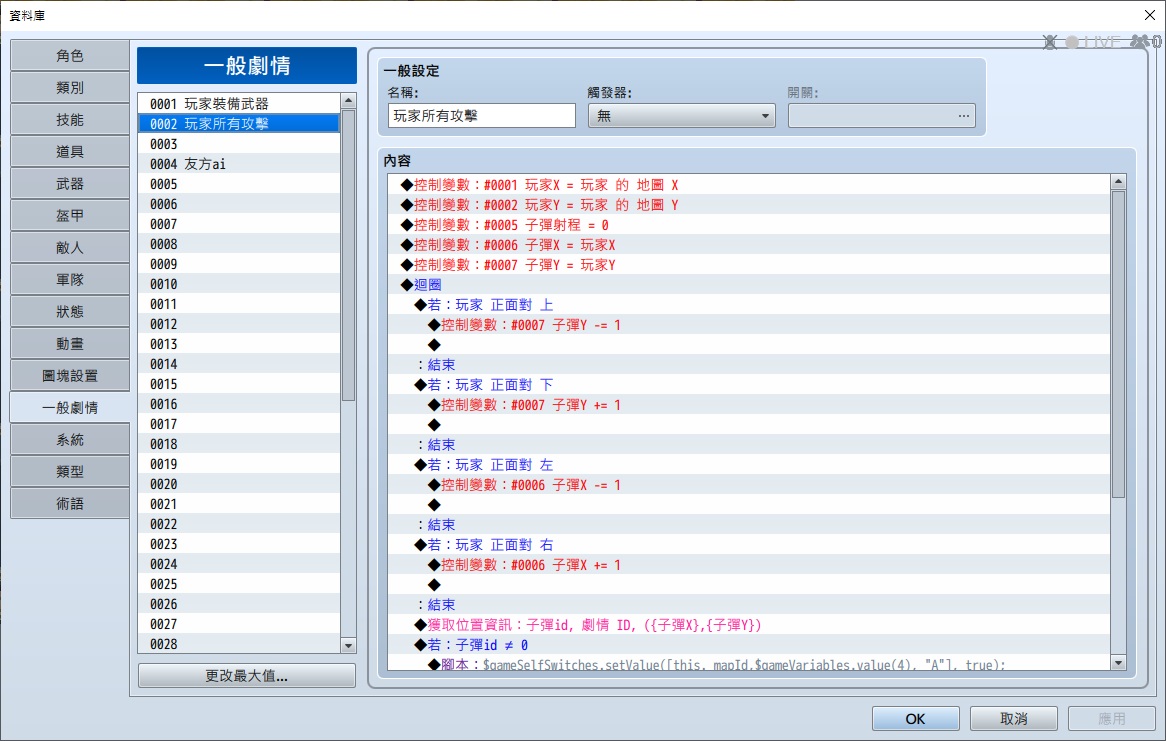Screen dimensions: 1166x741
Task: Select command 子彈X += 1
Action: [x=749, y=565]
